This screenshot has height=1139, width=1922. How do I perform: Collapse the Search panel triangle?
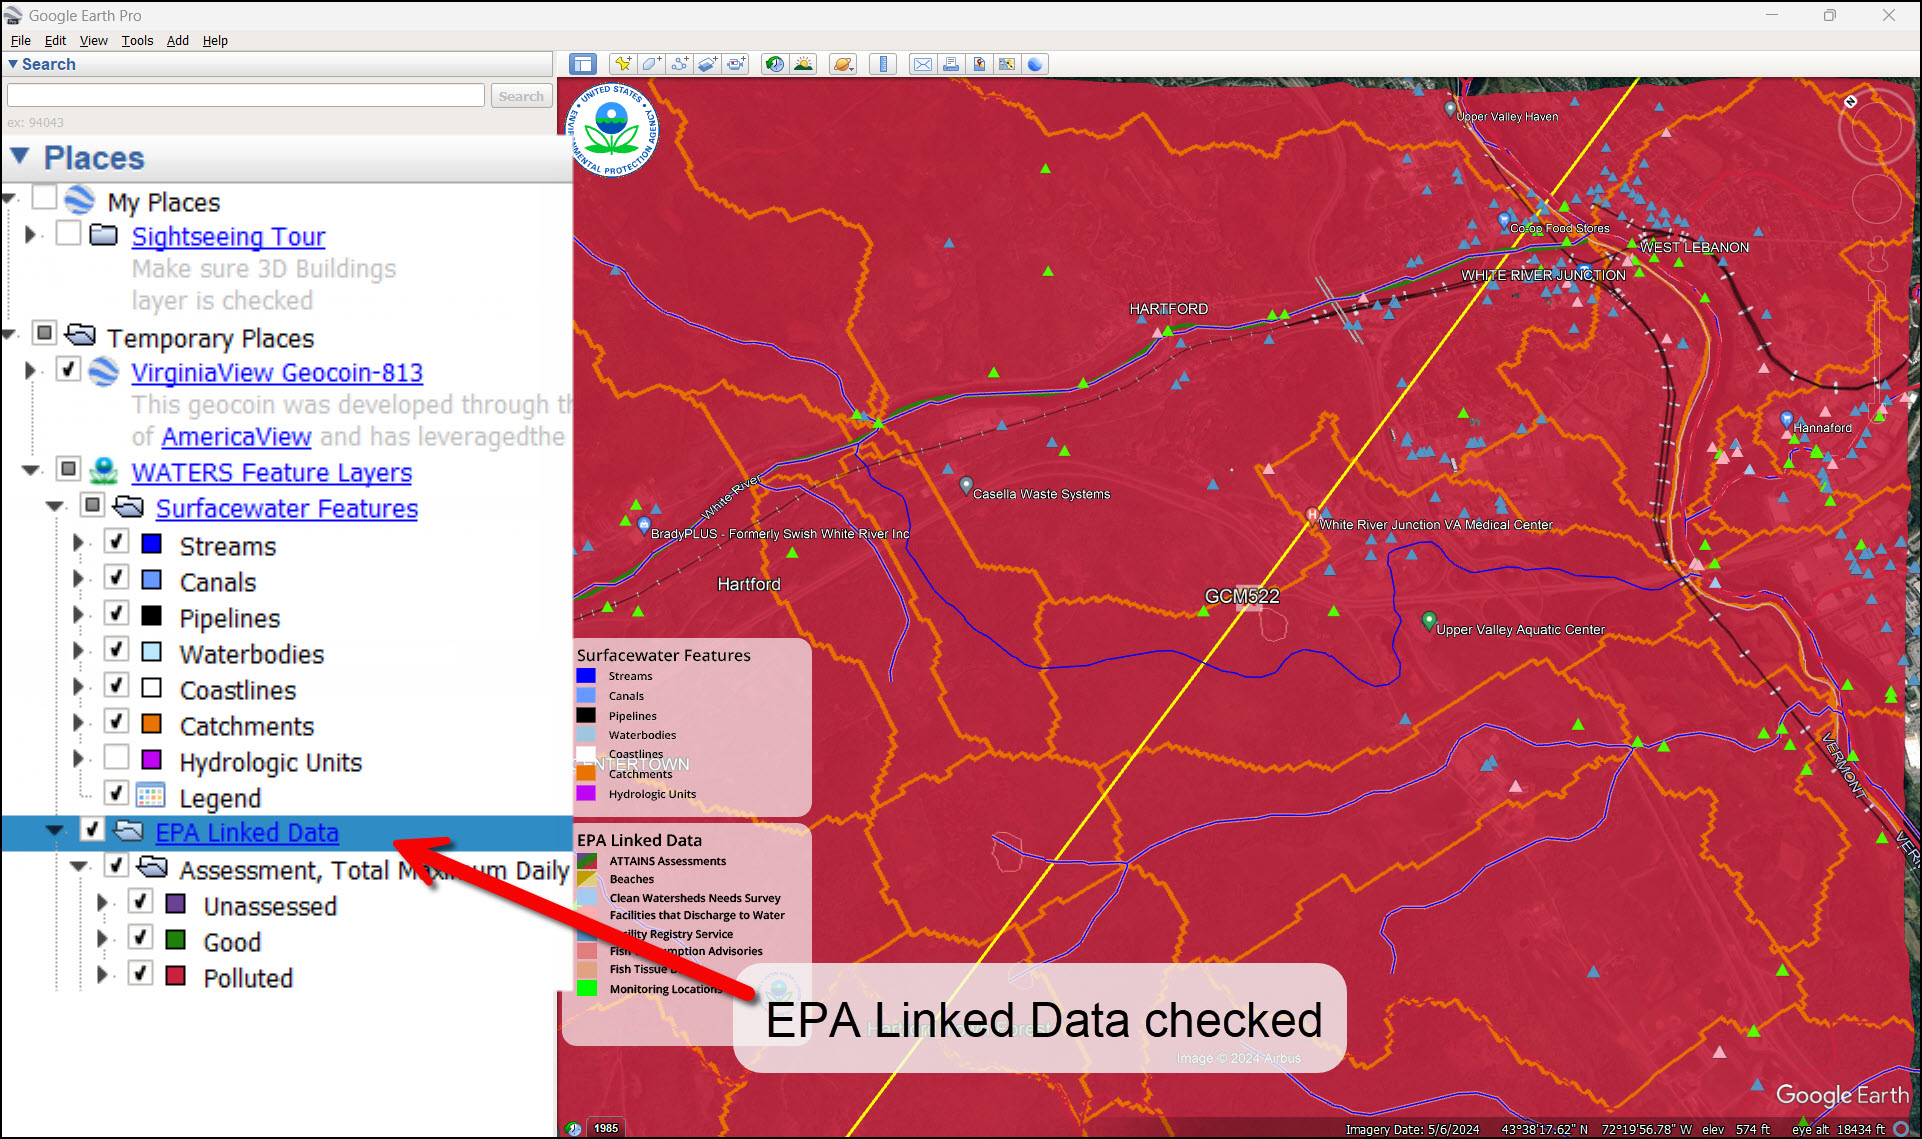point(12,64)
